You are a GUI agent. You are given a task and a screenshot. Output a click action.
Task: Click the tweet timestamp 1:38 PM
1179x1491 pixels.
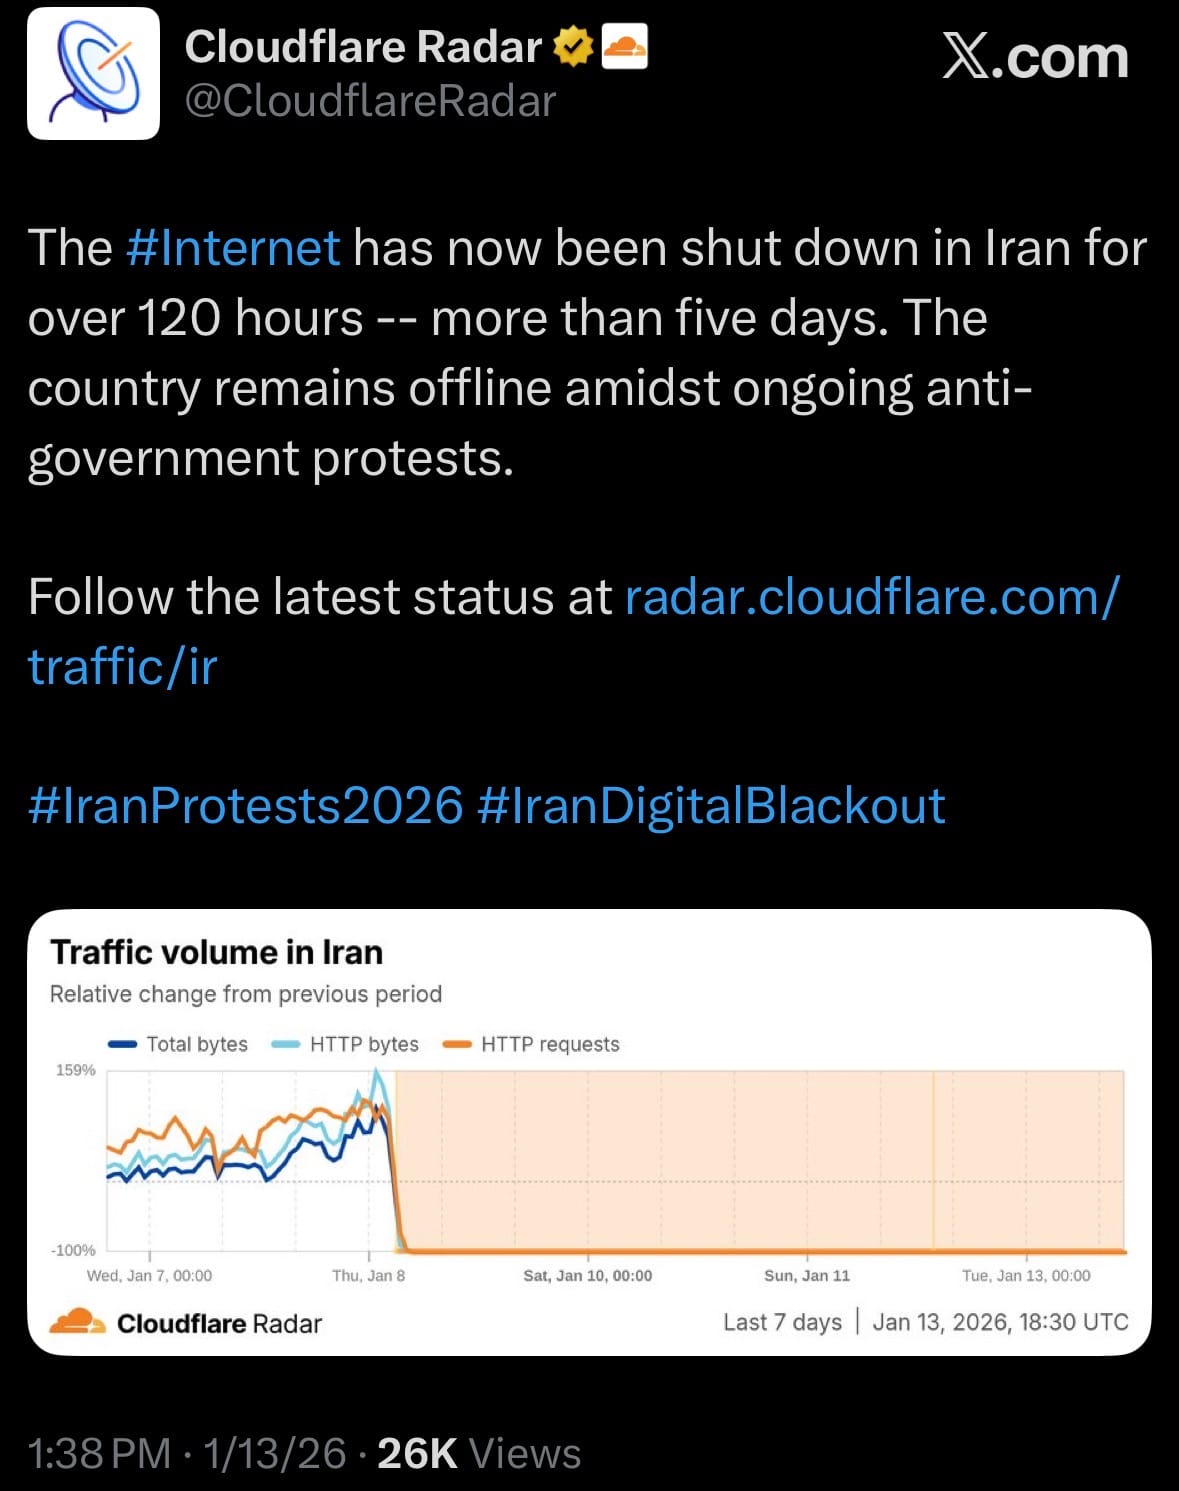point(100,1453)
